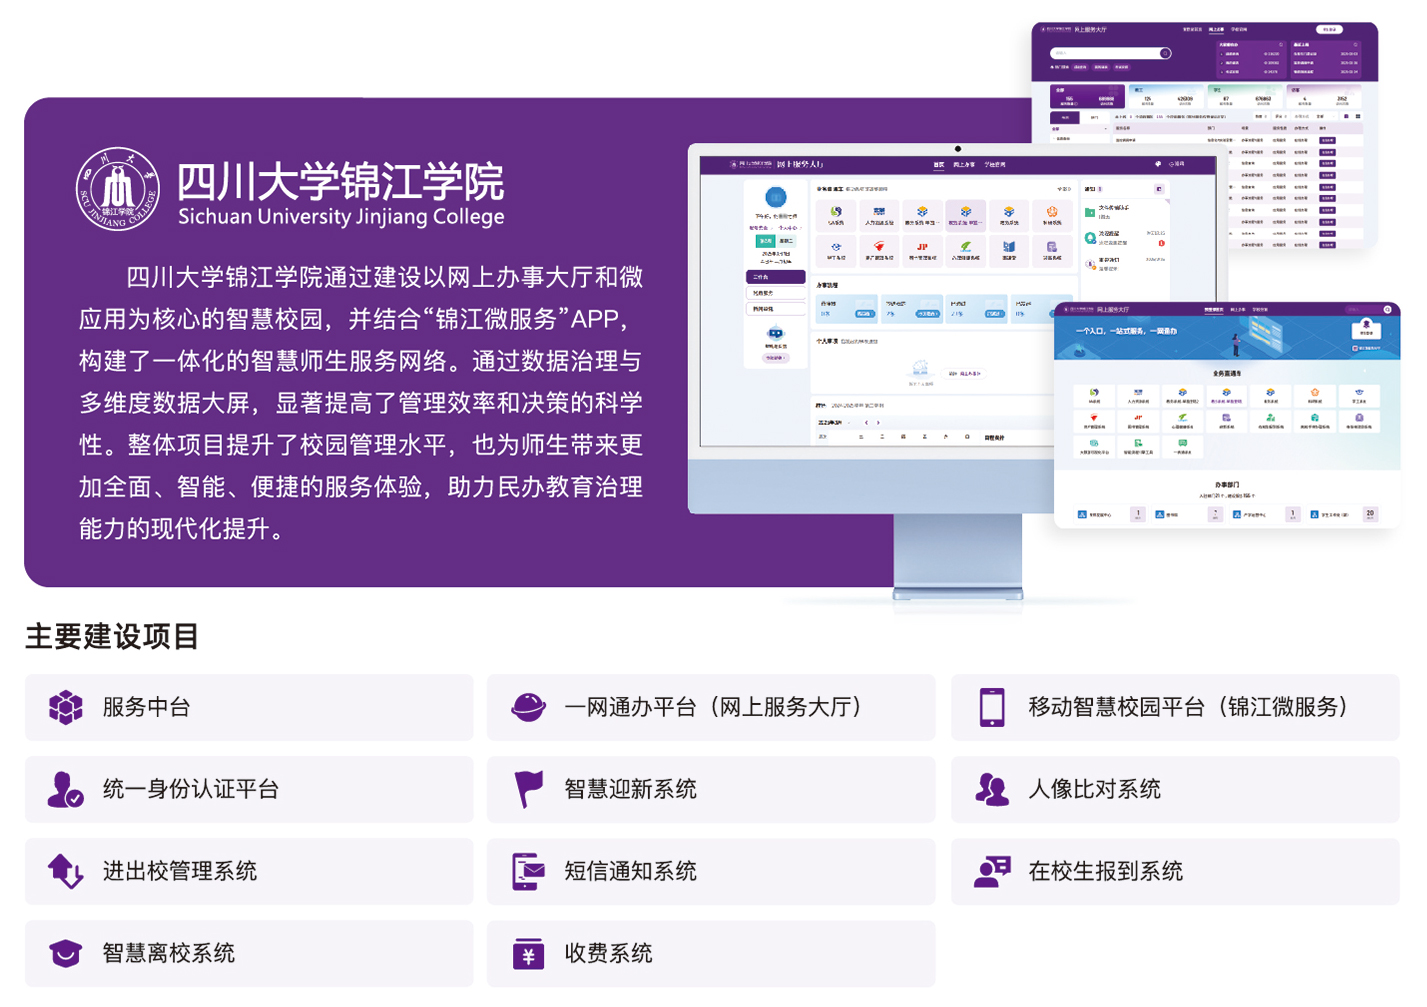Click the search input in the top-right screenshot
This screenshot has height=1007, width=1427.
(x=1111, y=53)
